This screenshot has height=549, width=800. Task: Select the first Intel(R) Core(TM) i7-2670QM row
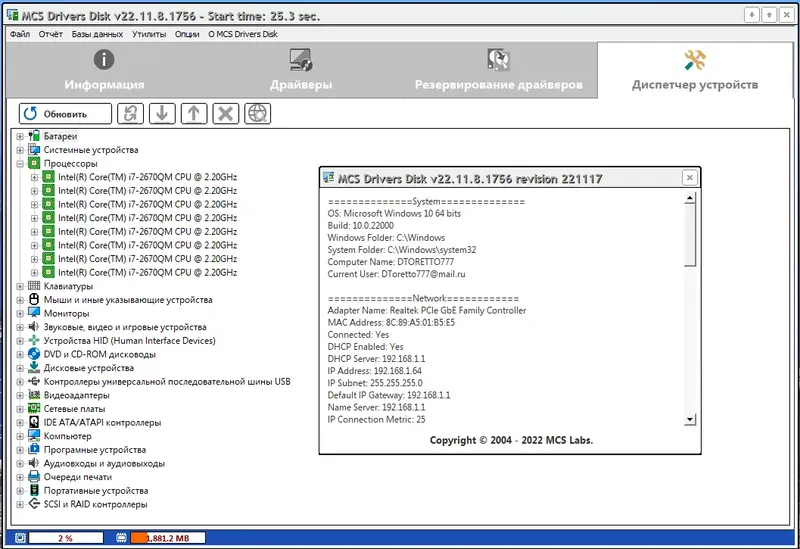pyautogui.click(x=147, y=177)
